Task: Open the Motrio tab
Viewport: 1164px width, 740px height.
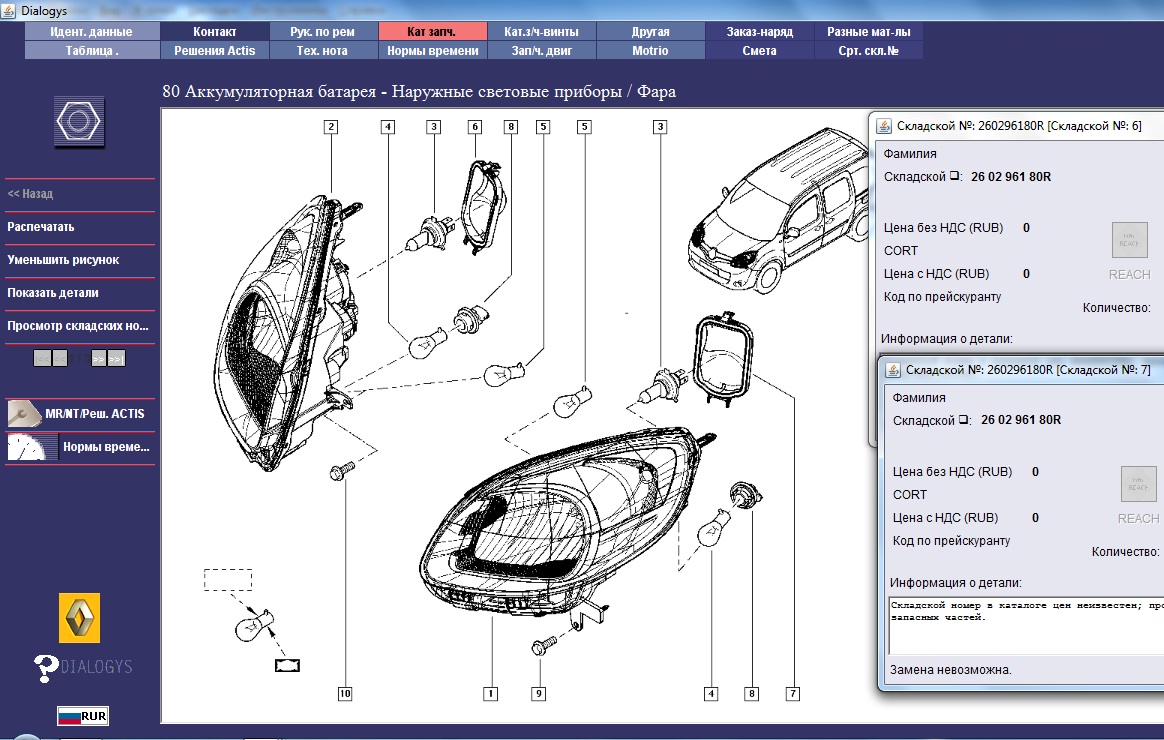Action: (x=650, y=50)
